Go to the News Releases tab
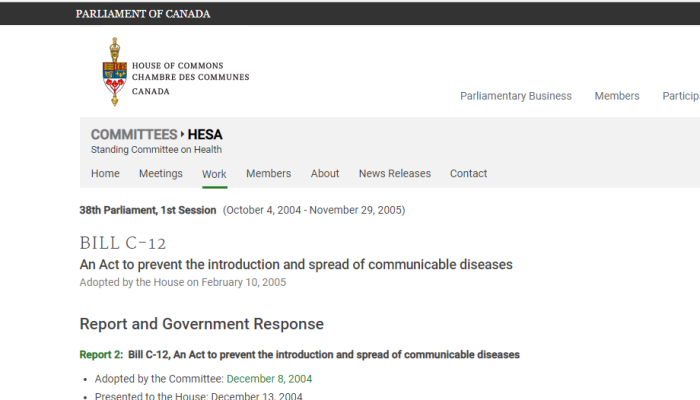Image resolution: width=700 pixels, height=400 pixels. click(395, 174)
